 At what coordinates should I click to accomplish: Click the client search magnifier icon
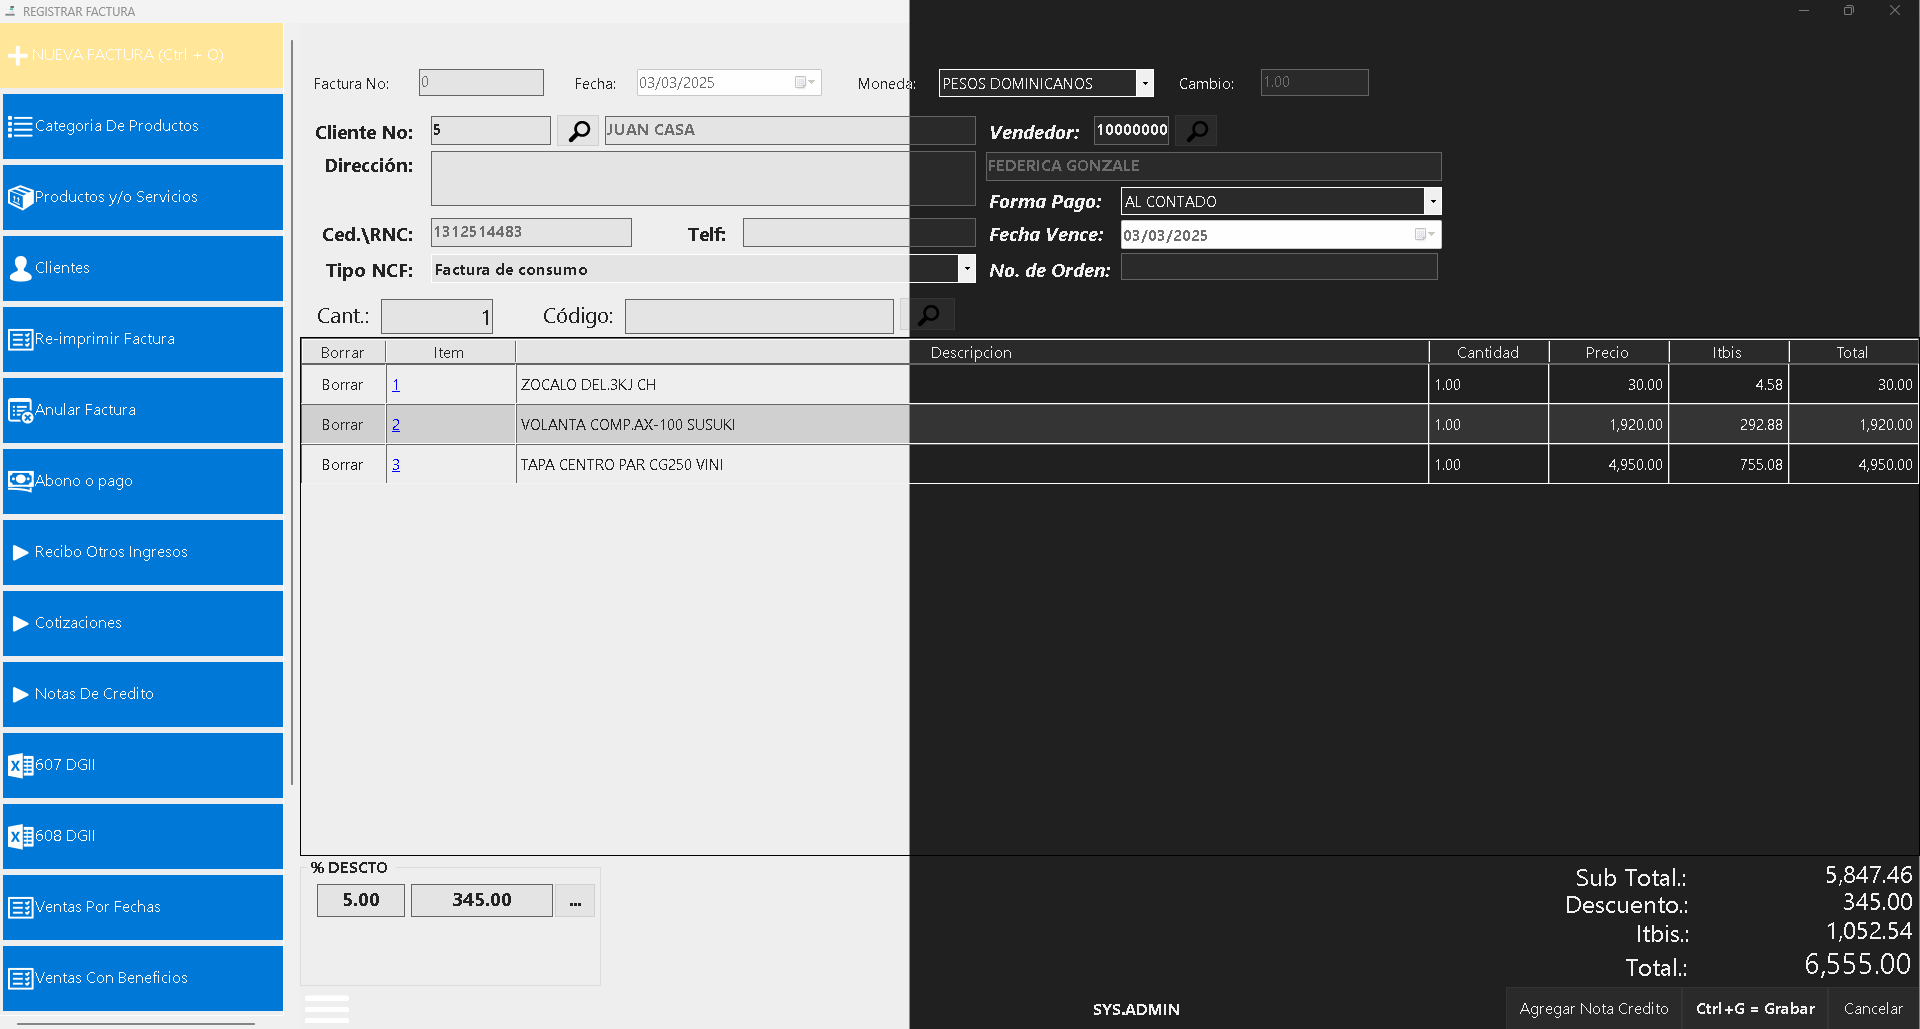coord(578,131)
